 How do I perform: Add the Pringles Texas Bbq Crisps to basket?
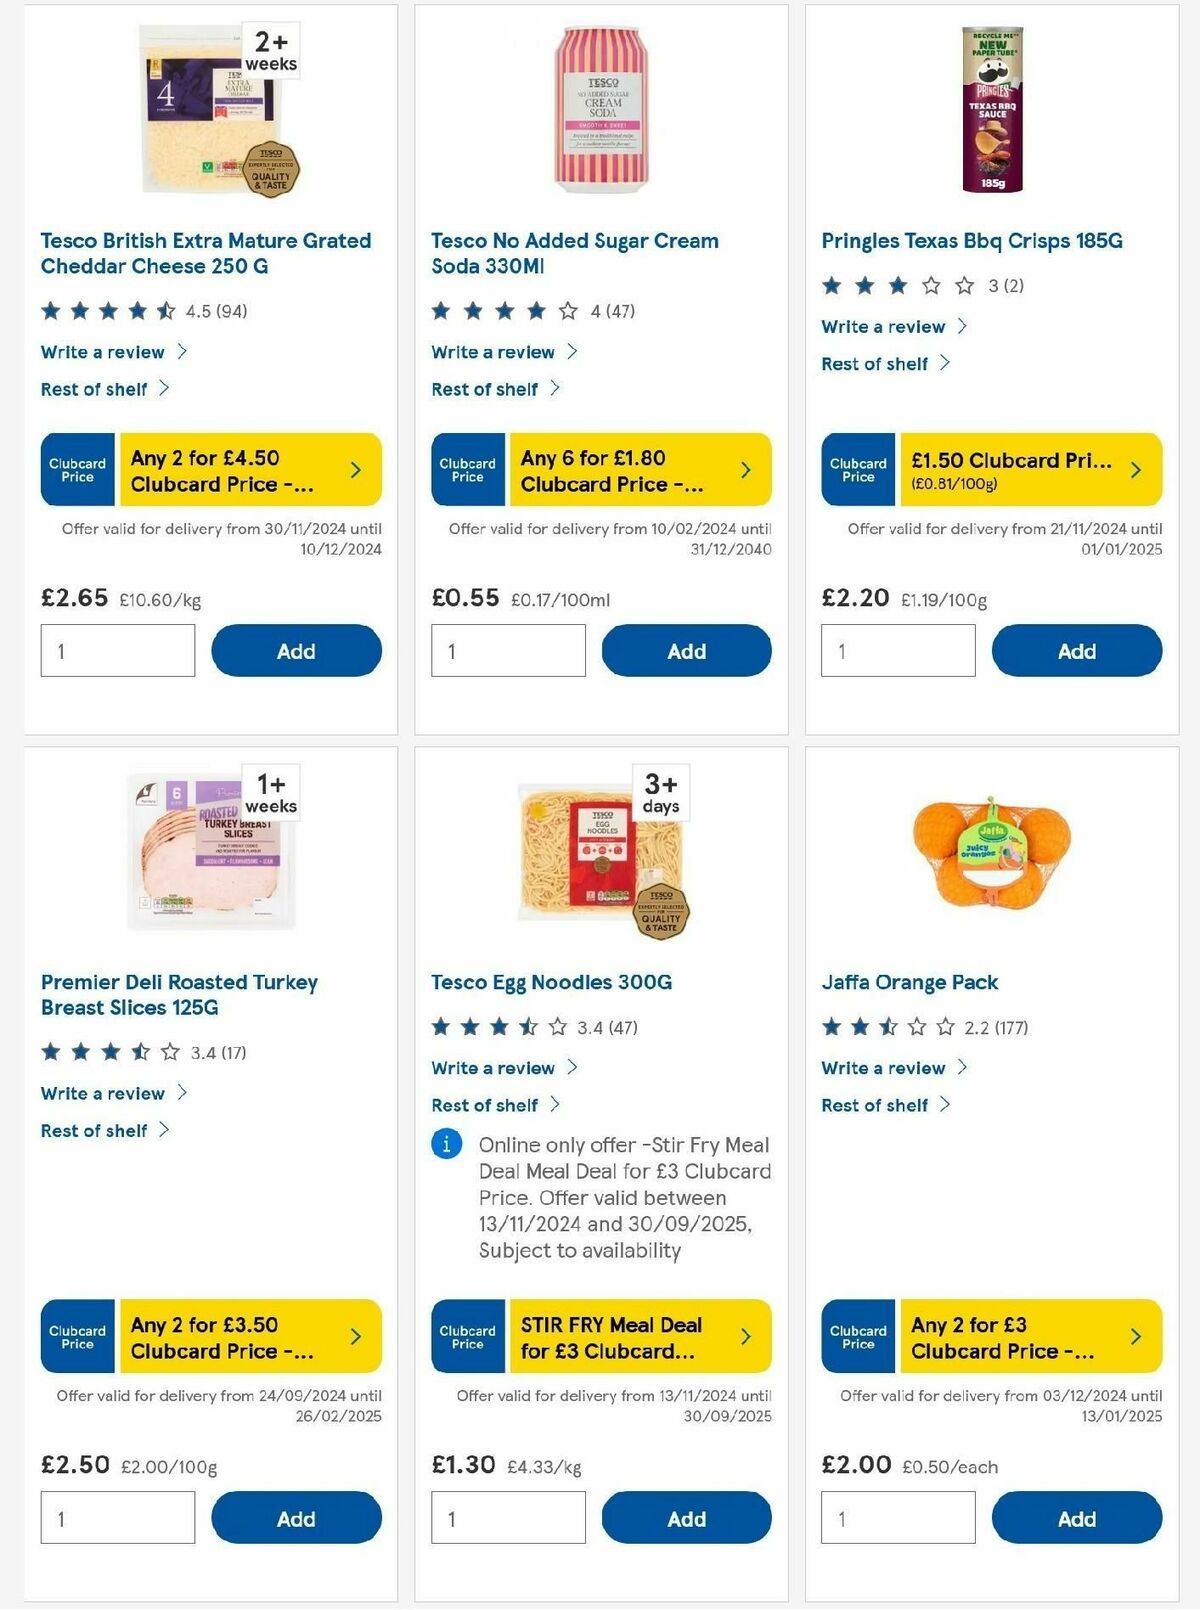click(1076, 650)
